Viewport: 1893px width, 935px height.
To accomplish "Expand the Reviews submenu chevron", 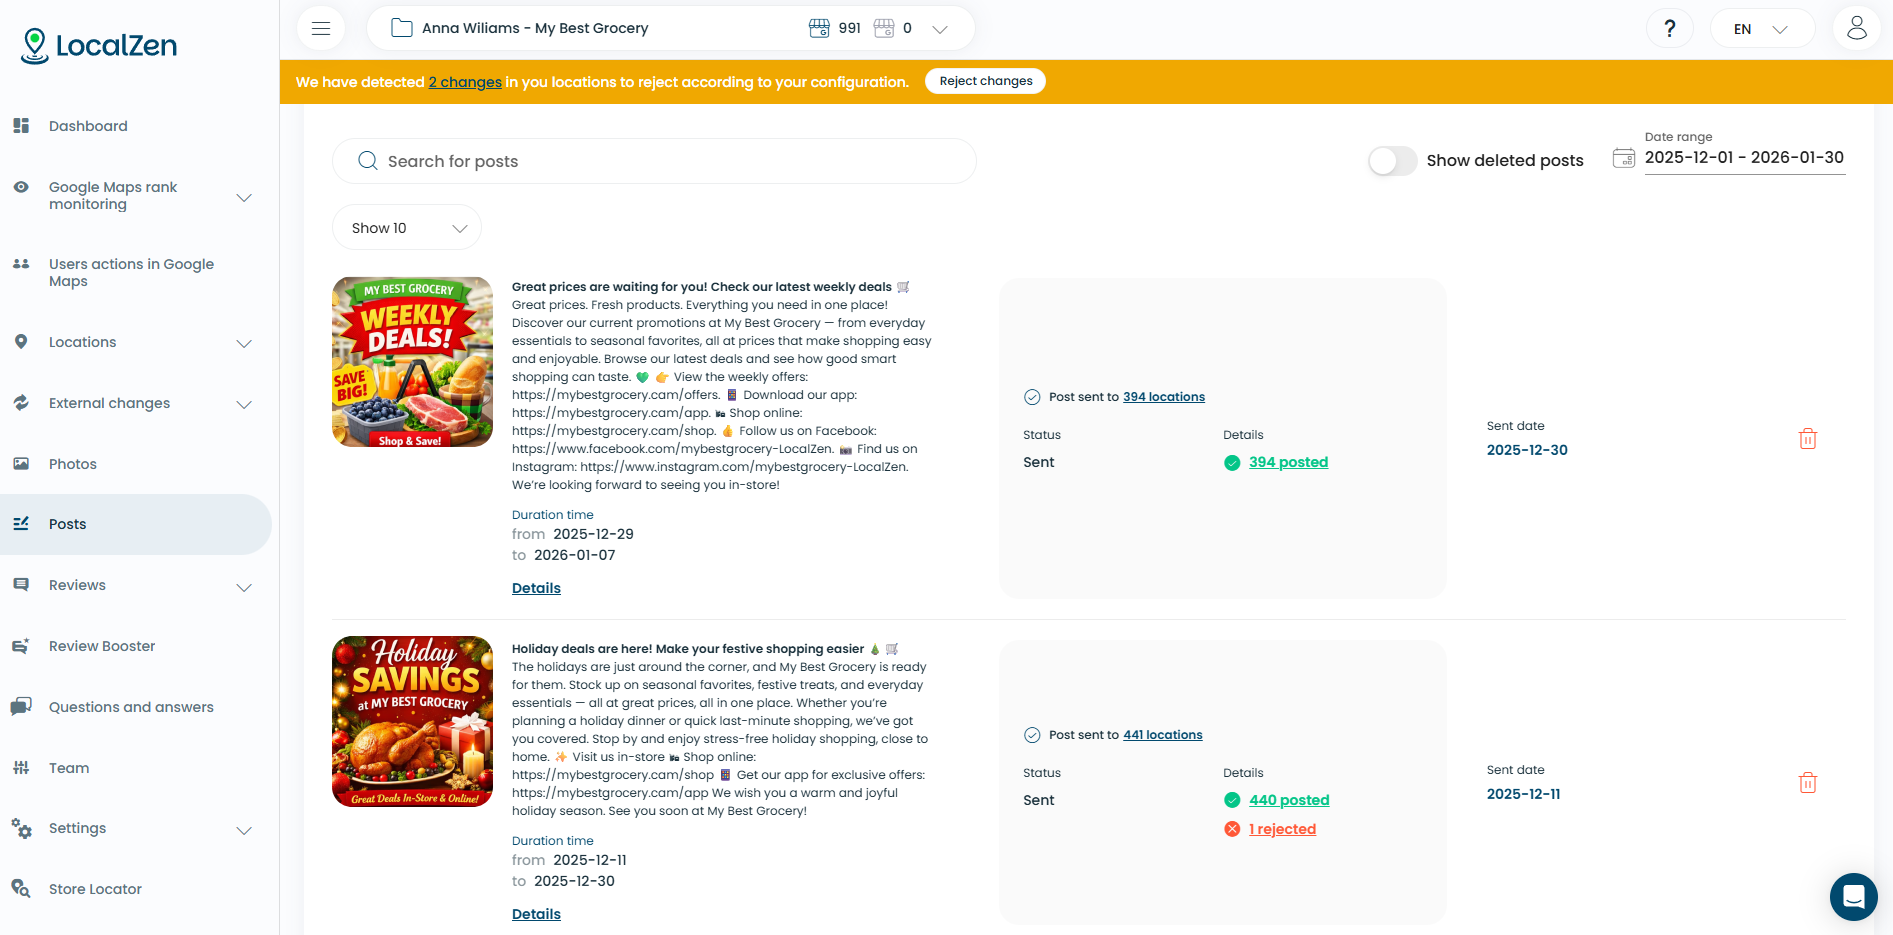I will 244,587.
